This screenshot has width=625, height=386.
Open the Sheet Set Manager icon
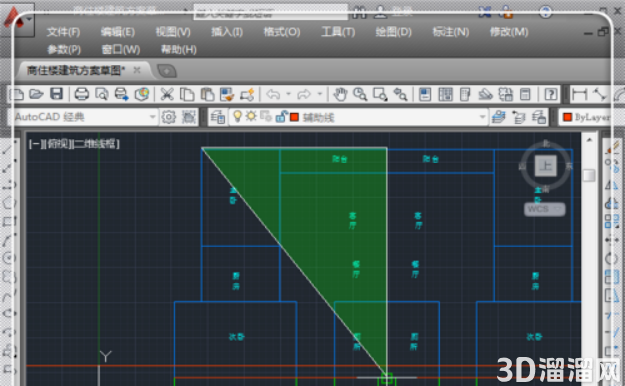485,95
